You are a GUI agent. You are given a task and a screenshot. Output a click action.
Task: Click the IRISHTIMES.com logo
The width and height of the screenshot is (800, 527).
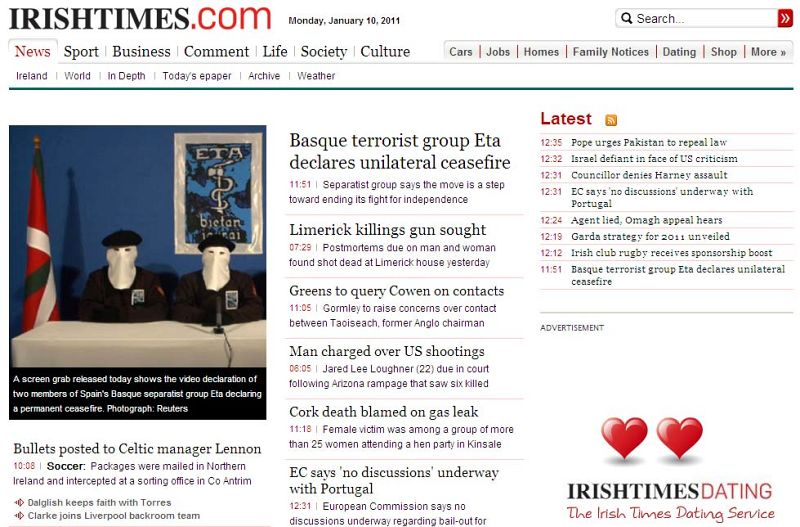coord(140,18)
